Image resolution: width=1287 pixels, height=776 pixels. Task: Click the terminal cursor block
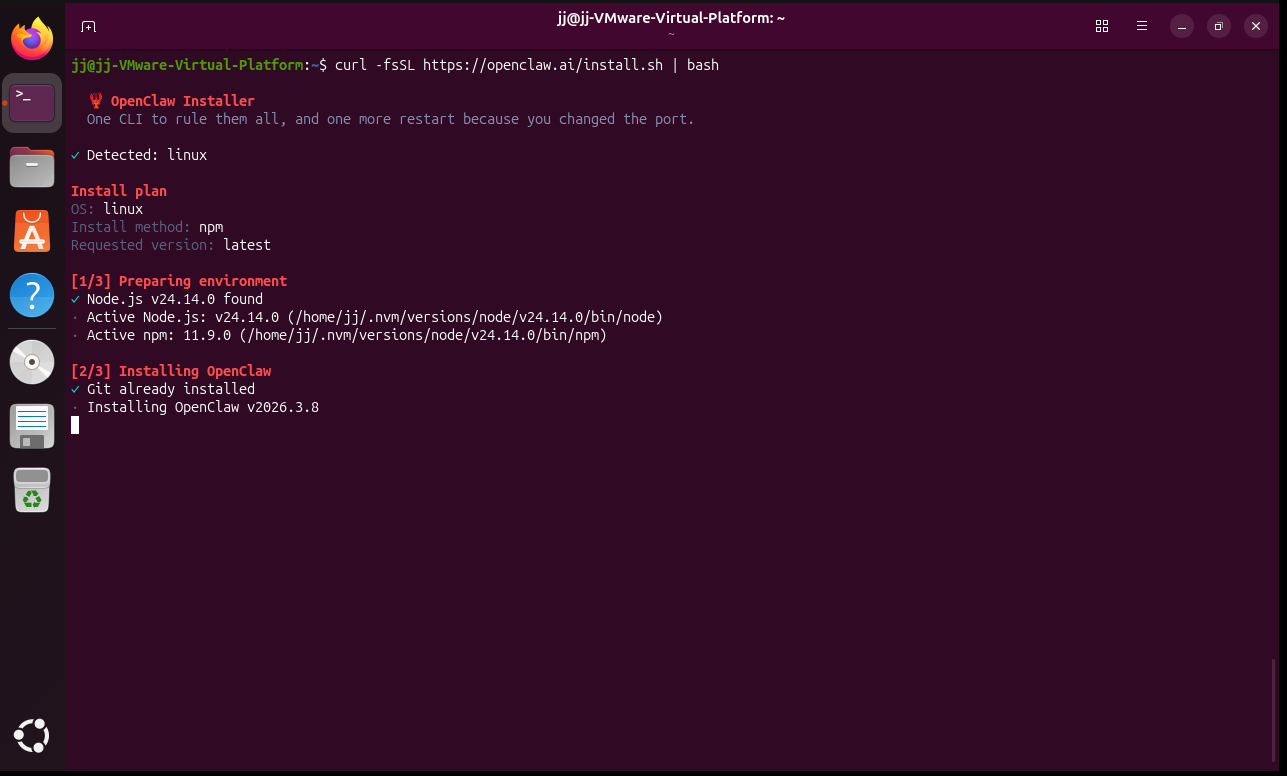[x=75, y=425]
